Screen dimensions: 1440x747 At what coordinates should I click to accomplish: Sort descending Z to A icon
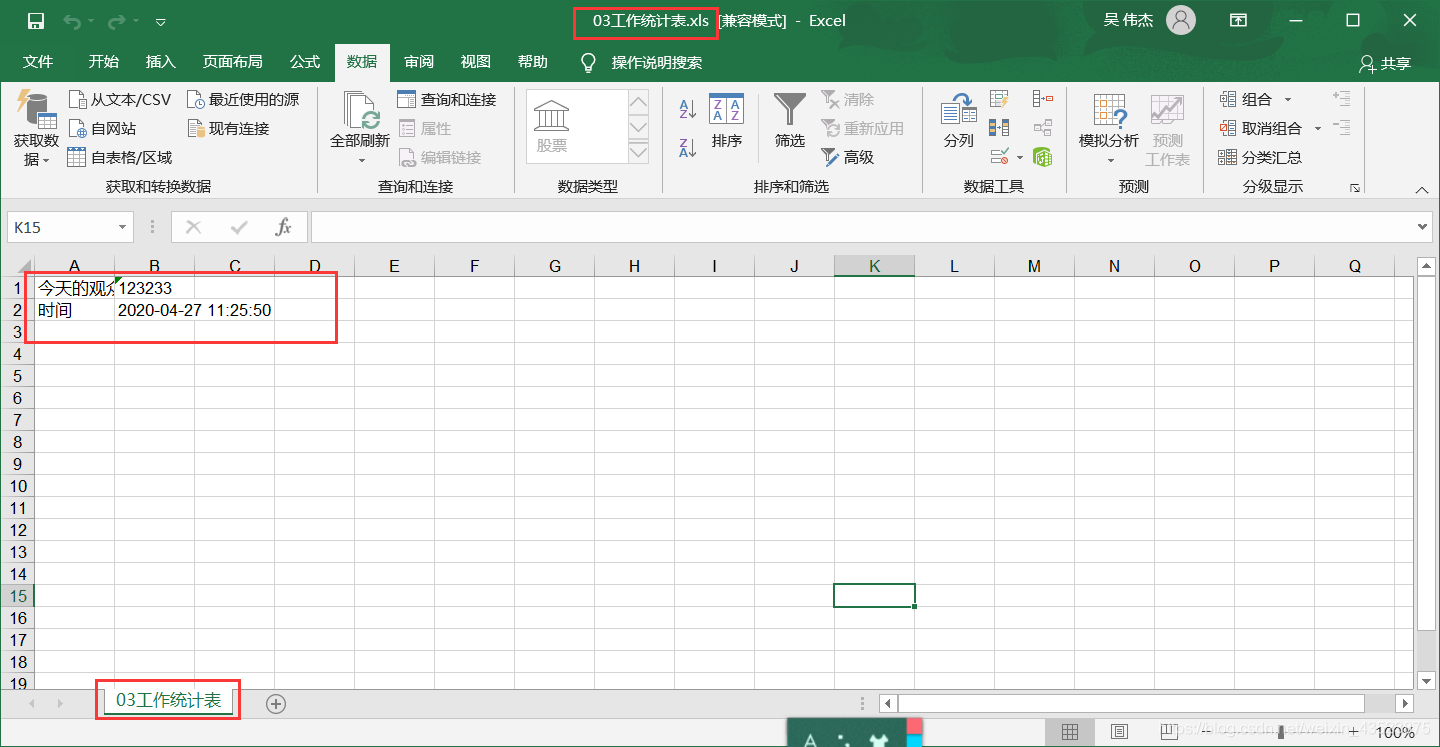[x=687, y=147]
